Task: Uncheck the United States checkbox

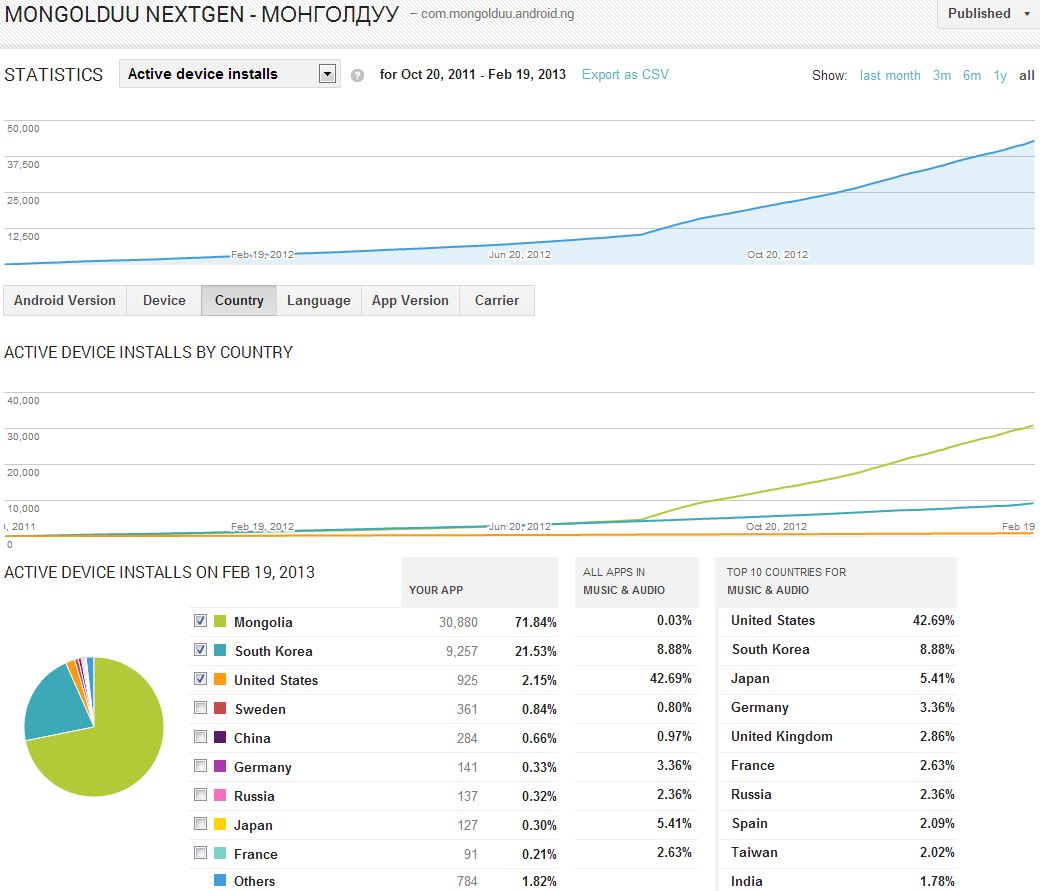Action: [x=200, y=679]
